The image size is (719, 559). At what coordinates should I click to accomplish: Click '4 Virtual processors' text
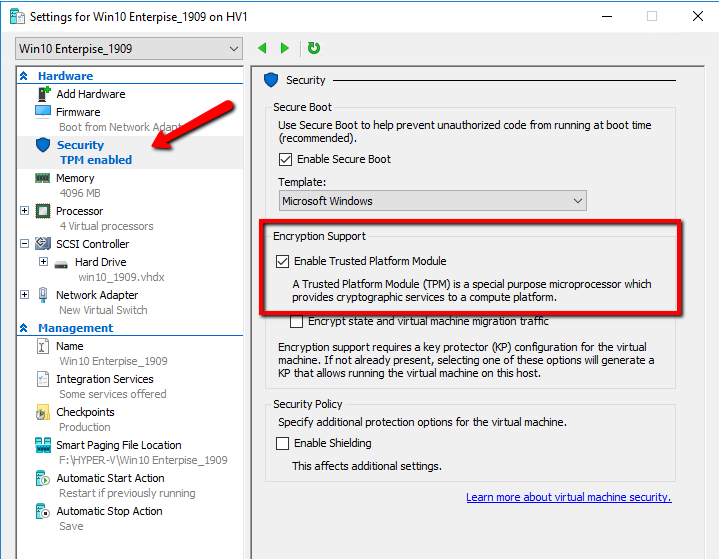[x=106, y=226]
